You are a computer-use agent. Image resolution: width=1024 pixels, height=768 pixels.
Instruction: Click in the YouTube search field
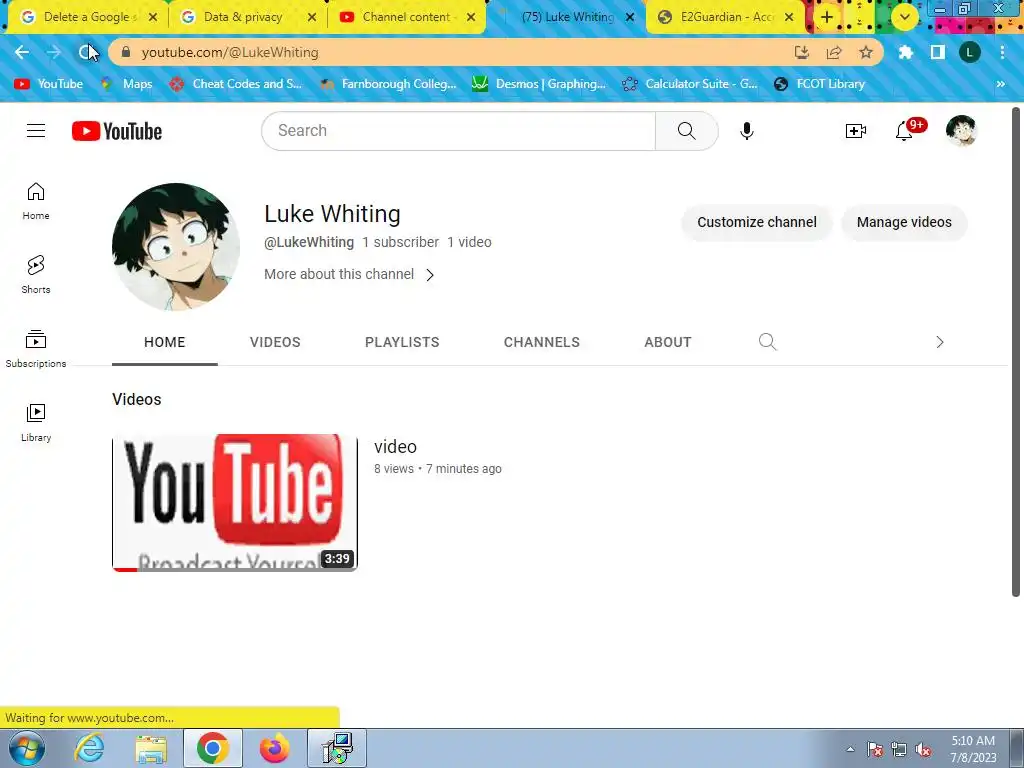(458, 131)
